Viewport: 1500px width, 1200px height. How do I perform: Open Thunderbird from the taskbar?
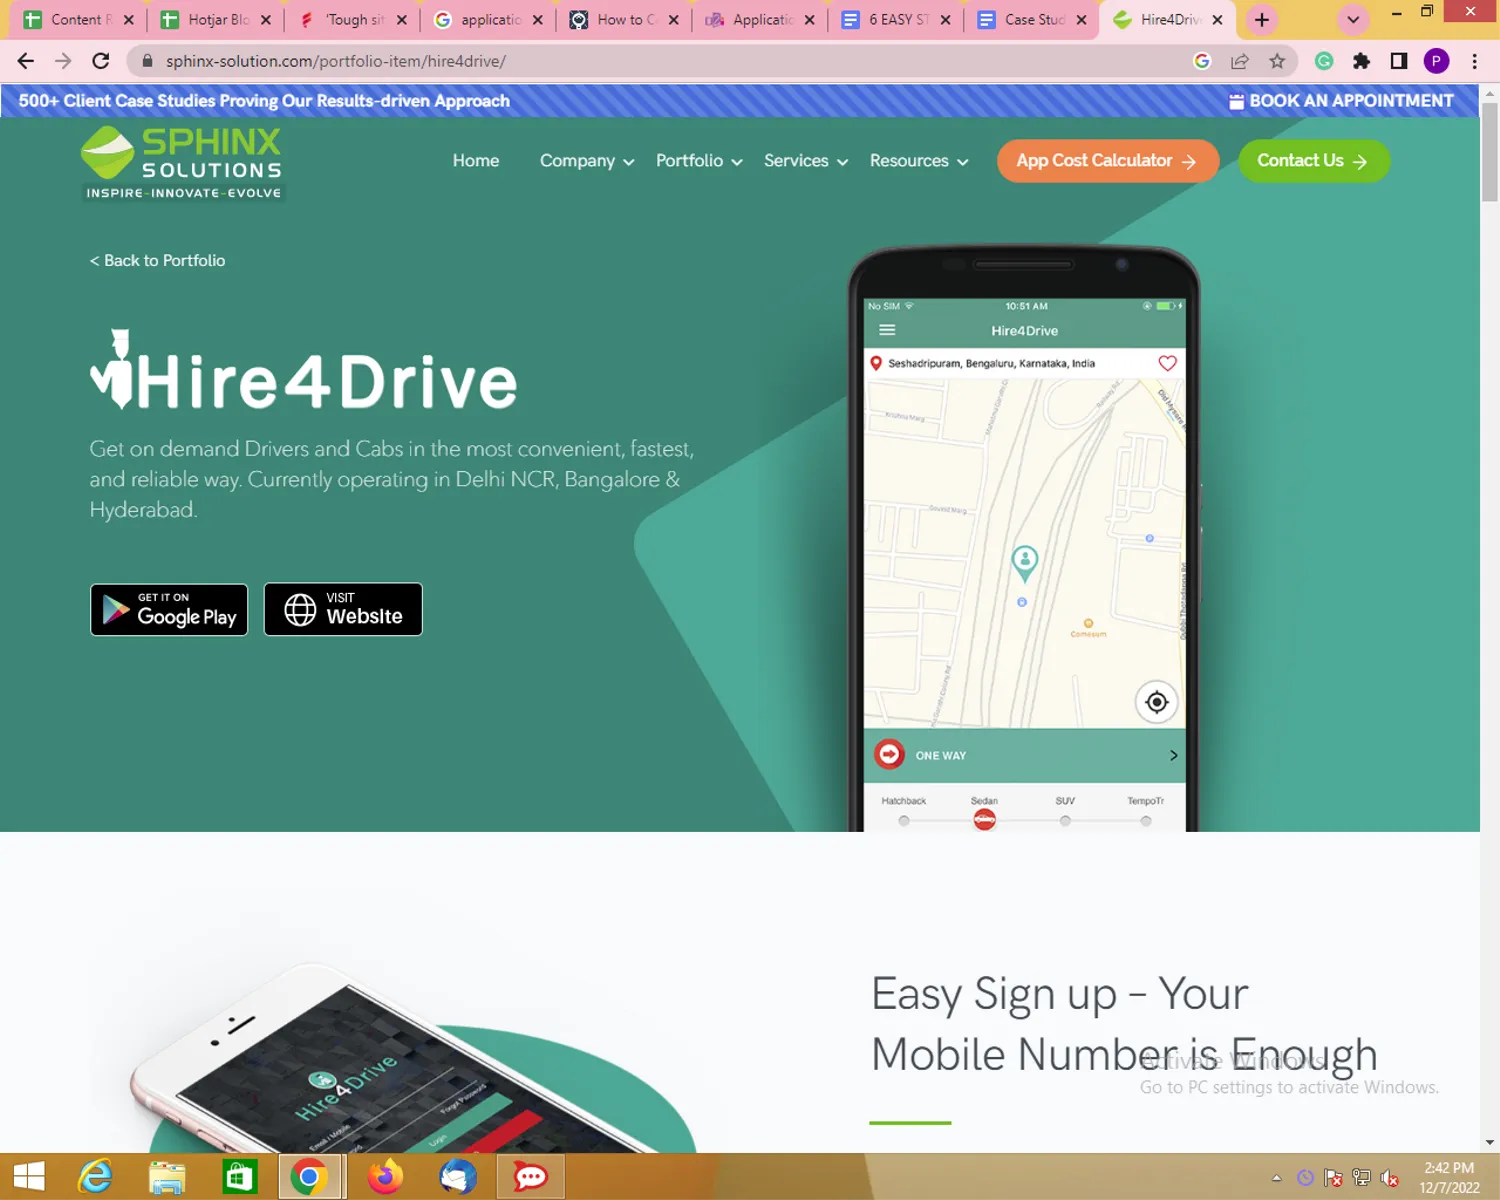click(x=458, y=1177)
